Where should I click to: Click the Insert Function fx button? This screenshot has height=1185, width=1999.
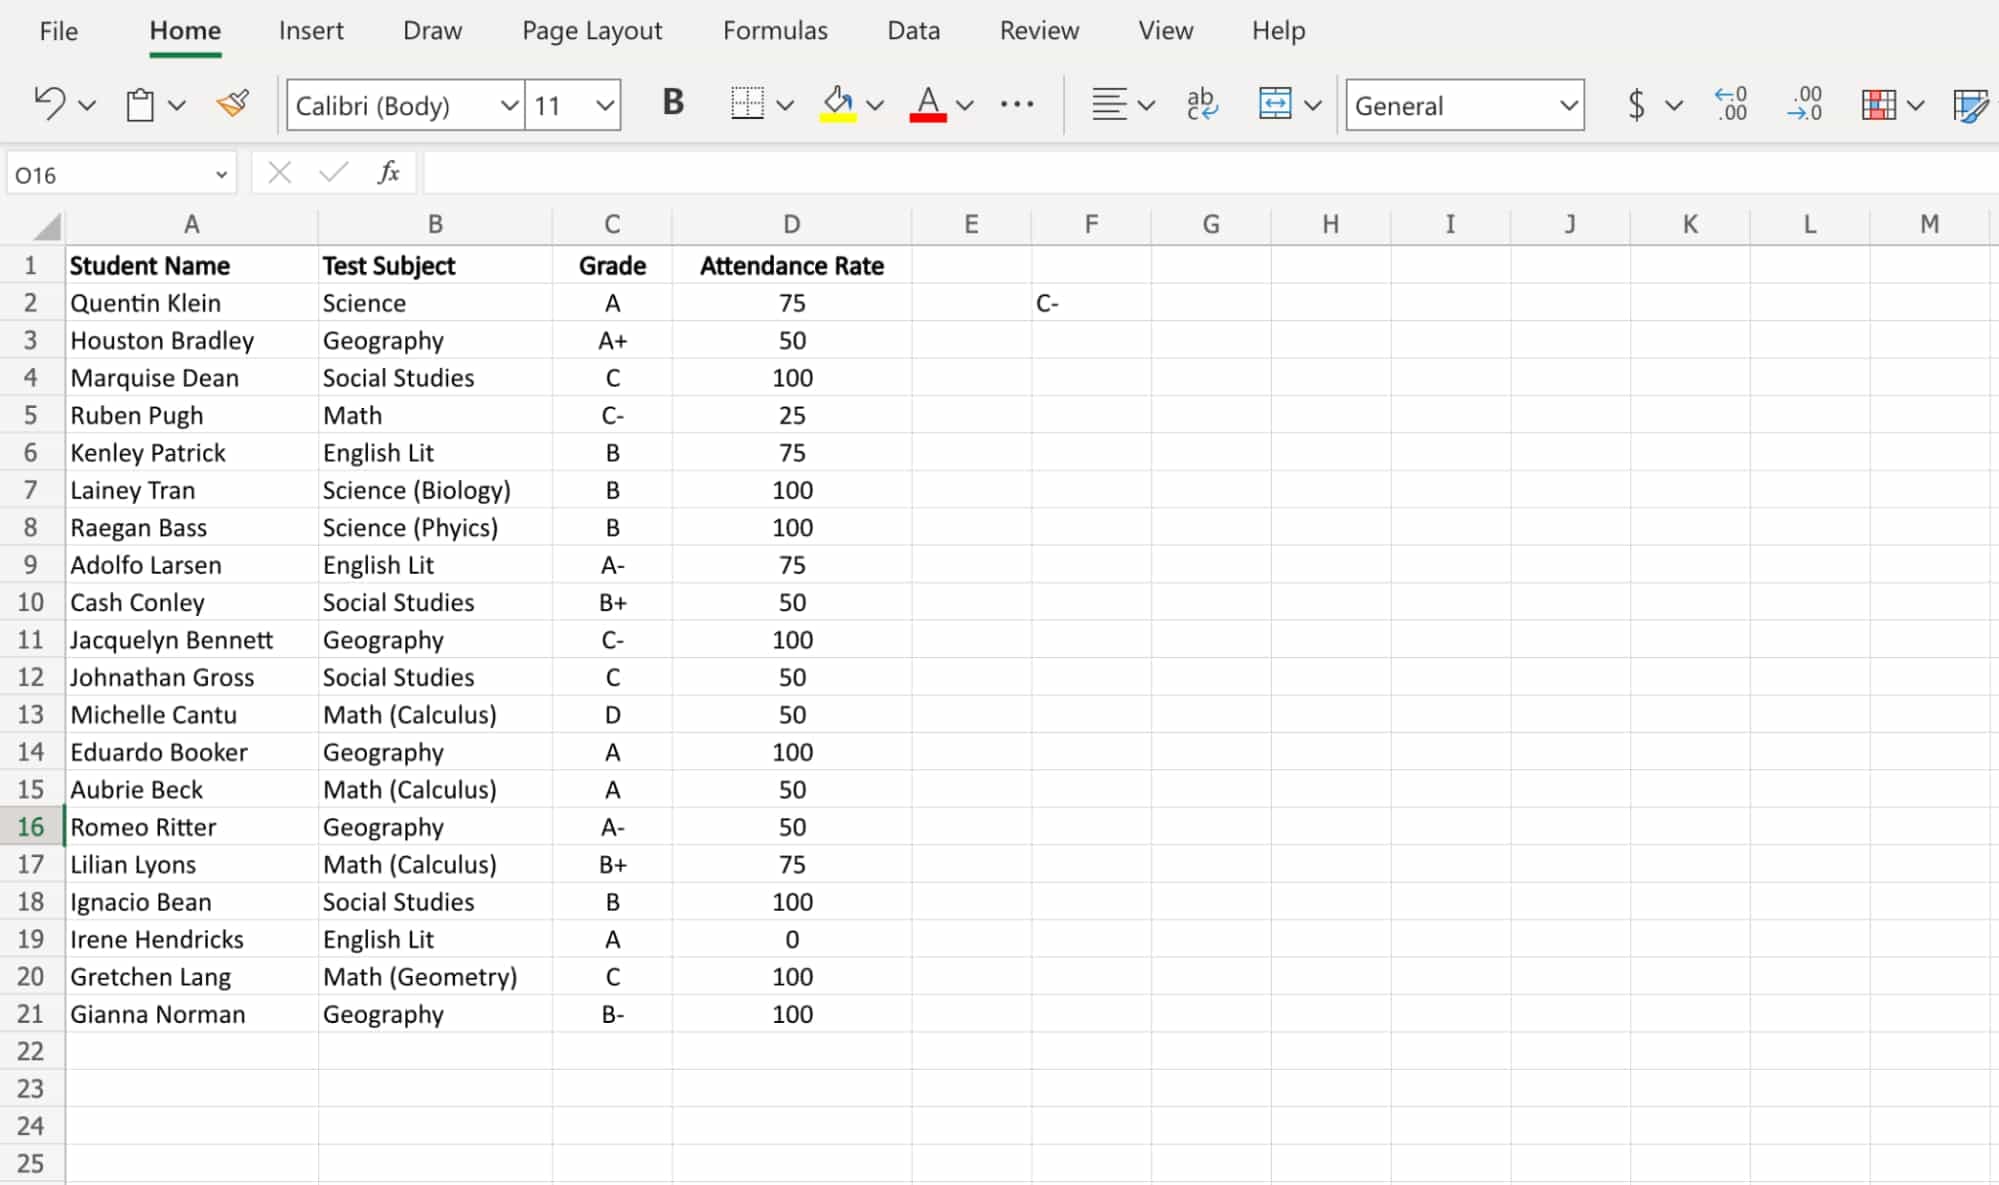pyautogui.click(x=389, y=172)
